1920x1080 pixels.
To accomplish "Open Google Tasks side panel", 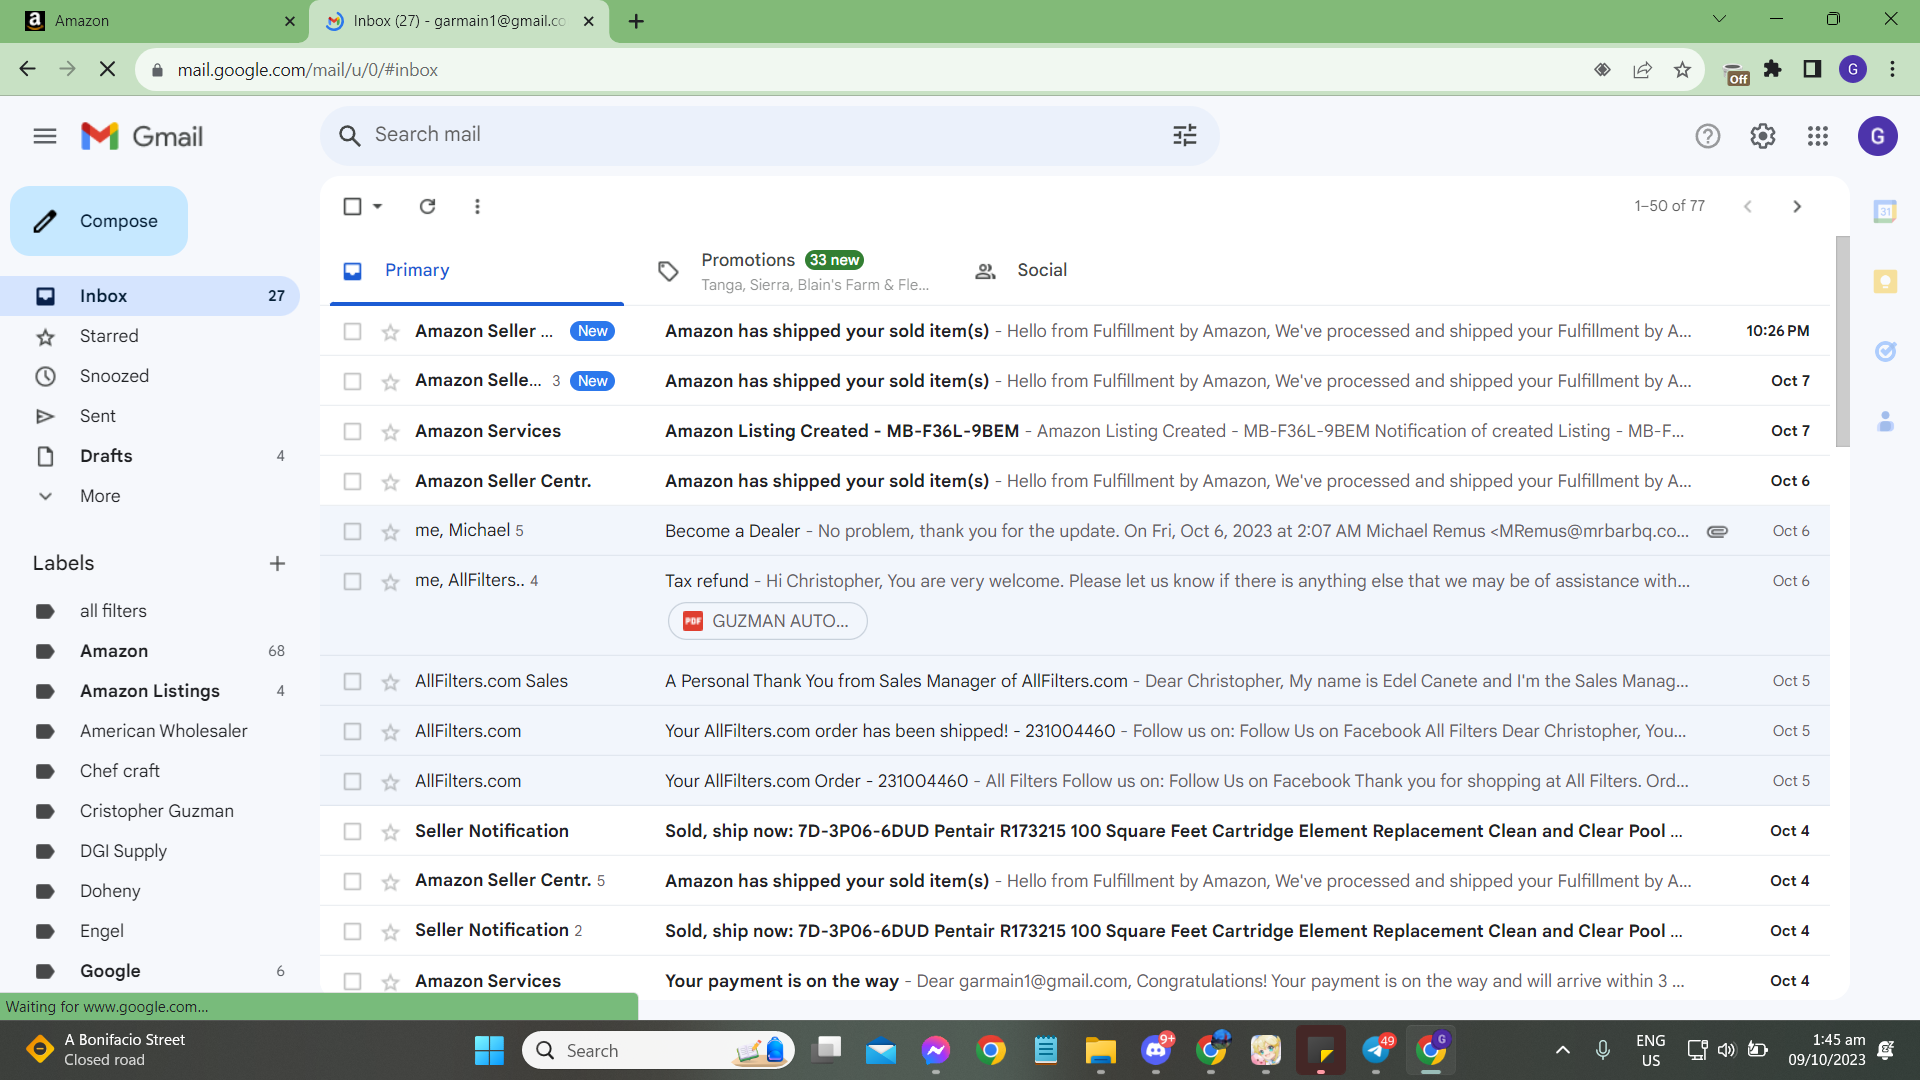I will pyautogui.click(x=1885, y=351).
